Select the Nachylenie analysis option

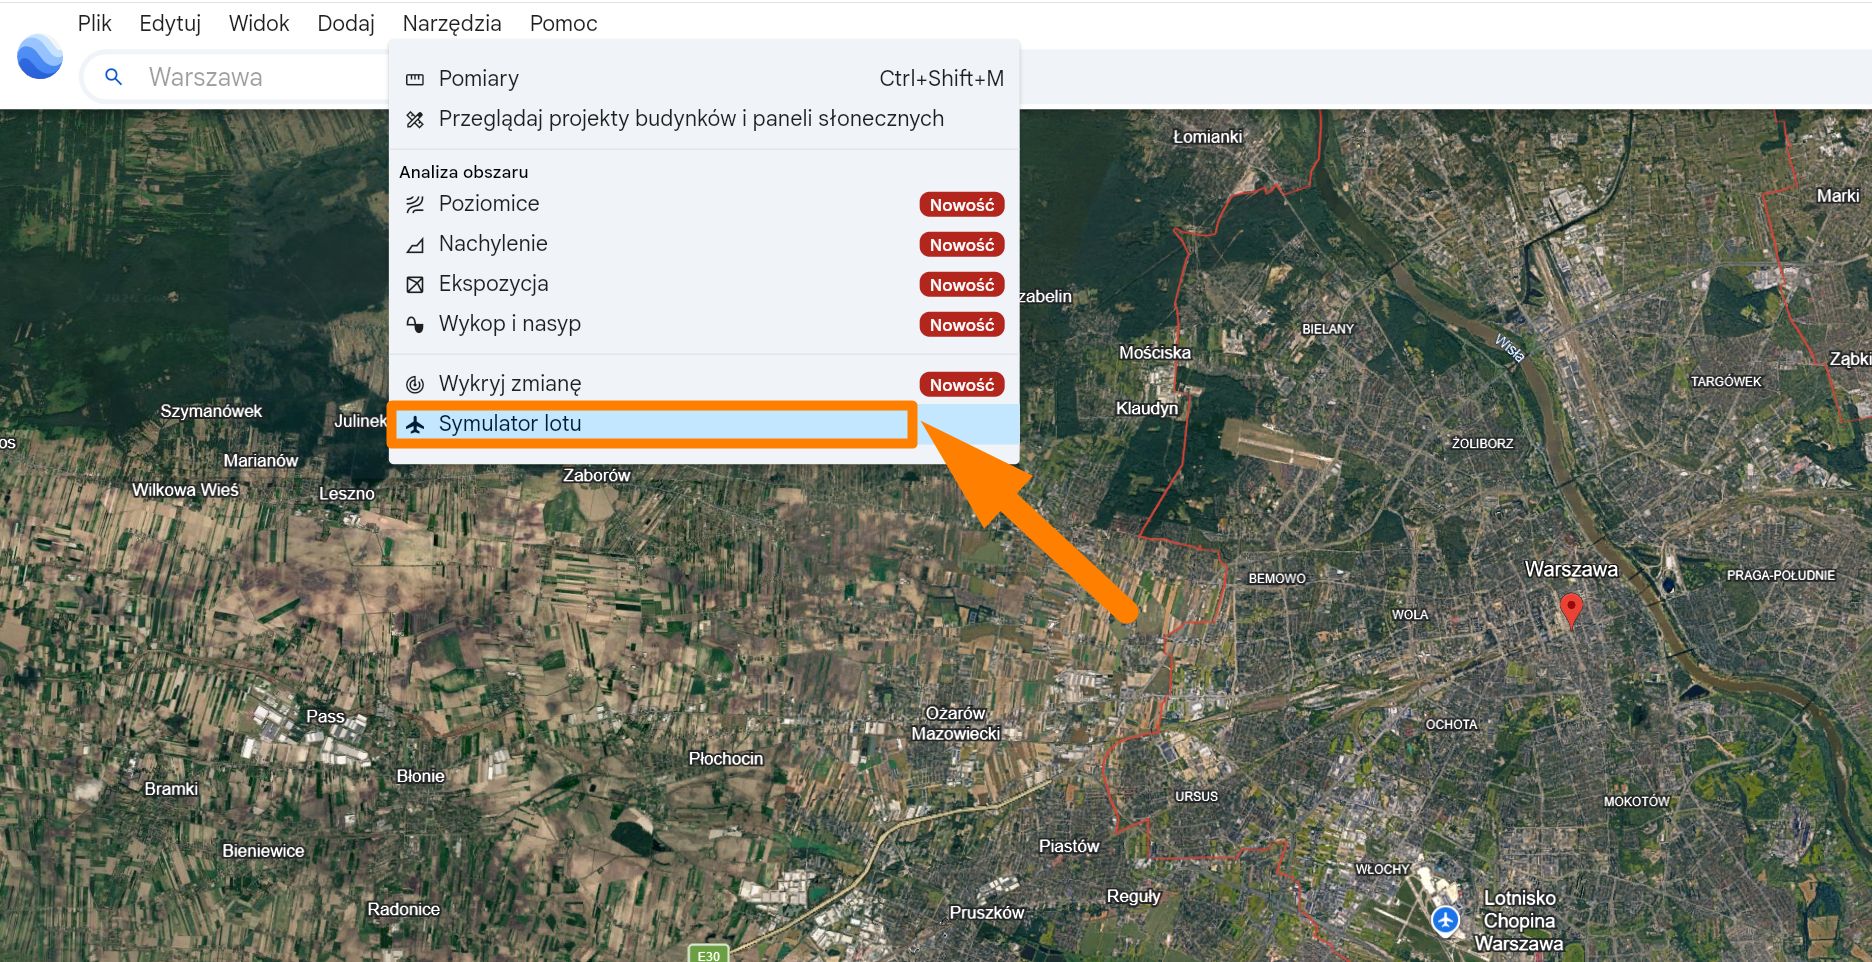[x=704, y=244]
